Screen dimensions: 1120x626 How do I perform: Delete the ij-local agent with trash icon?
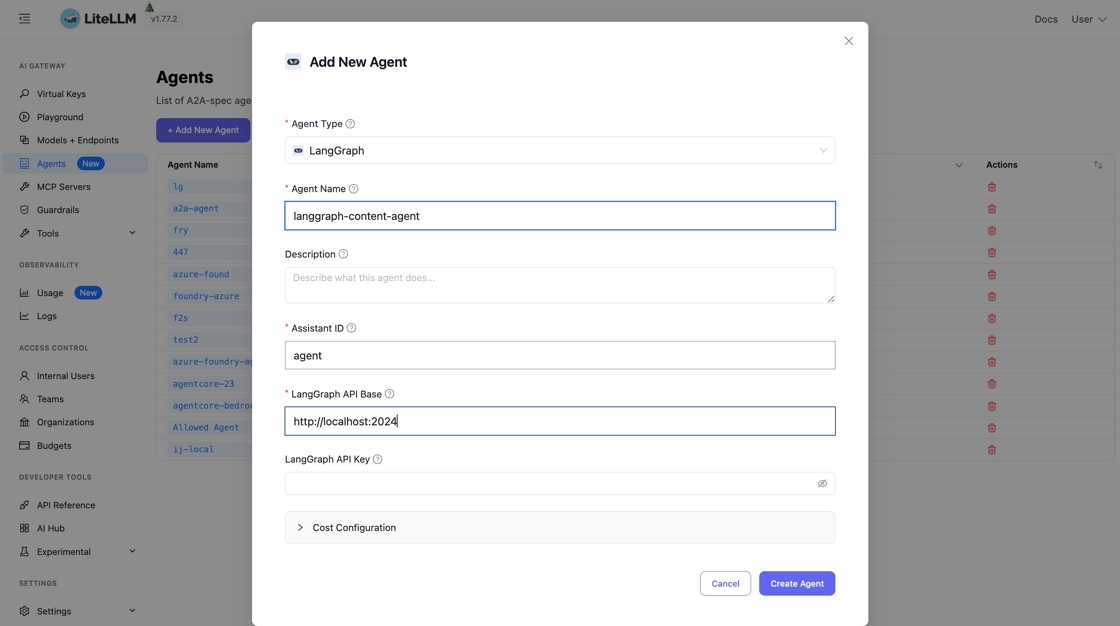tap(991, 449)
